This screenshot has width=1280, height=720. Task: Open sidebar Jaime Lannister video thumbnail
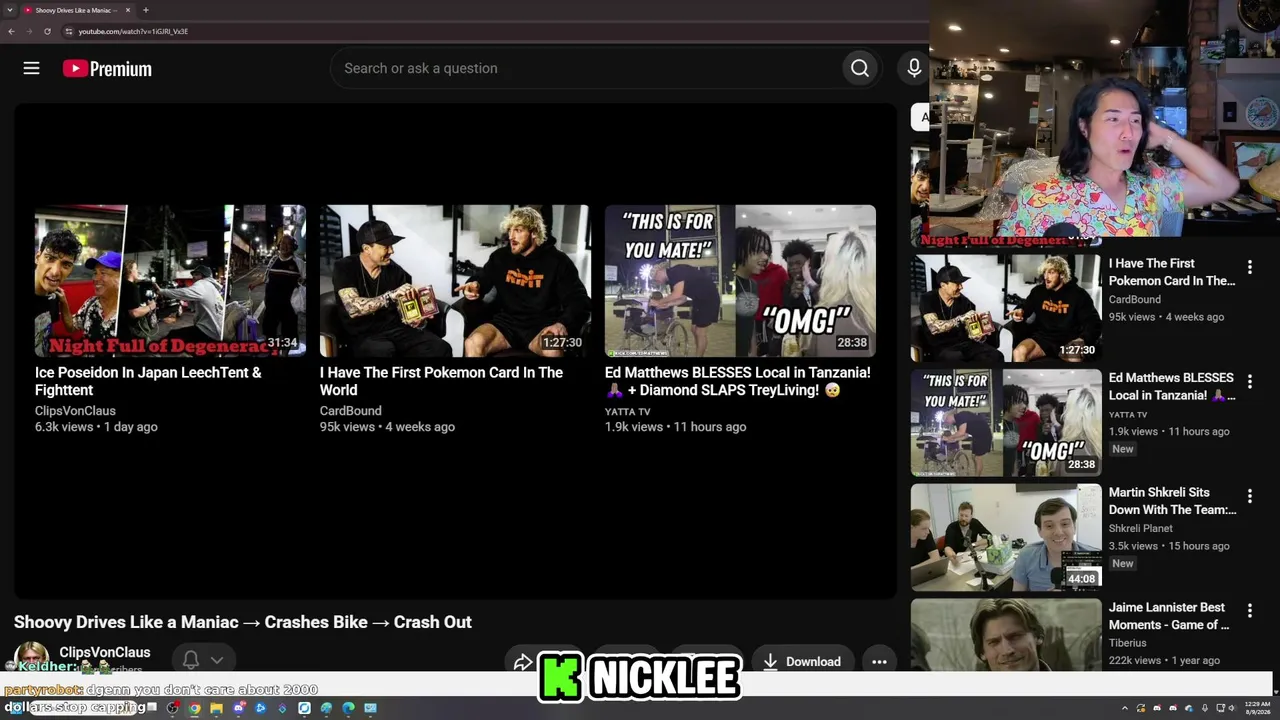pyautogui.click(x=1005, y=635)
